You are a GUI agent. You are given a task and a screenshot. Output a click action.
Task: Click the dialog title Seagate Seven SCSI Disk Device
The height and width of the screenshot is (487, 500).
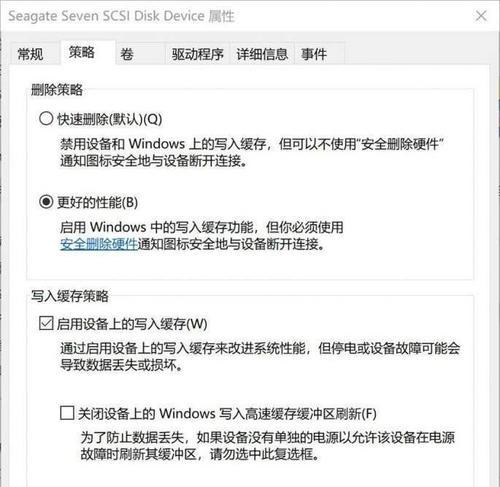(106, 16)
